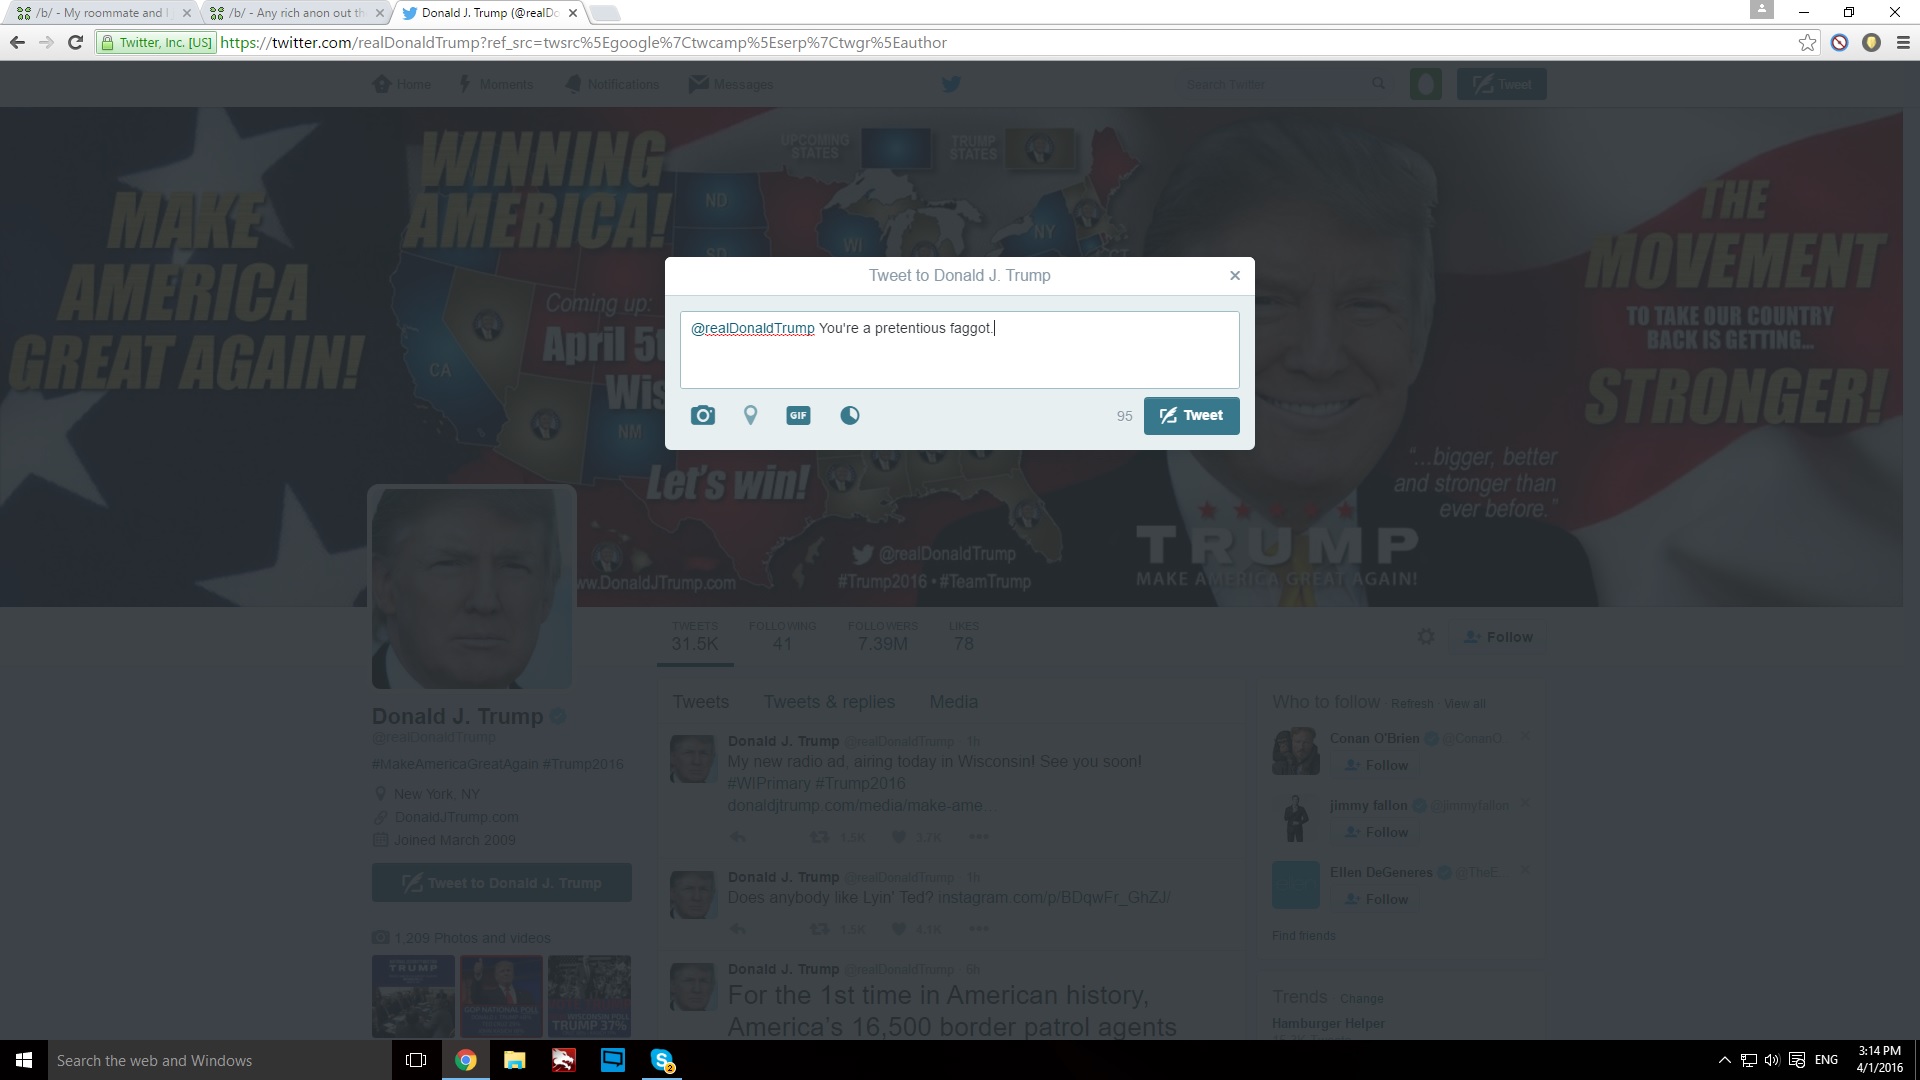Open the GIF picker in tweet dialog
This screenshot has width=1920, height=1080.
tap(798, 415)
